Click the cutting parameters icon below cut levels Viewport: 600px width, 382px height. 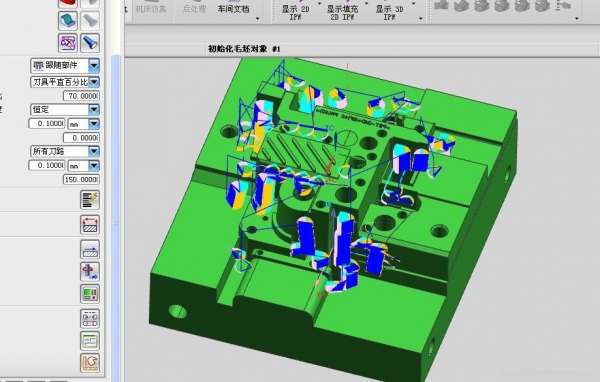pos(90,249)
